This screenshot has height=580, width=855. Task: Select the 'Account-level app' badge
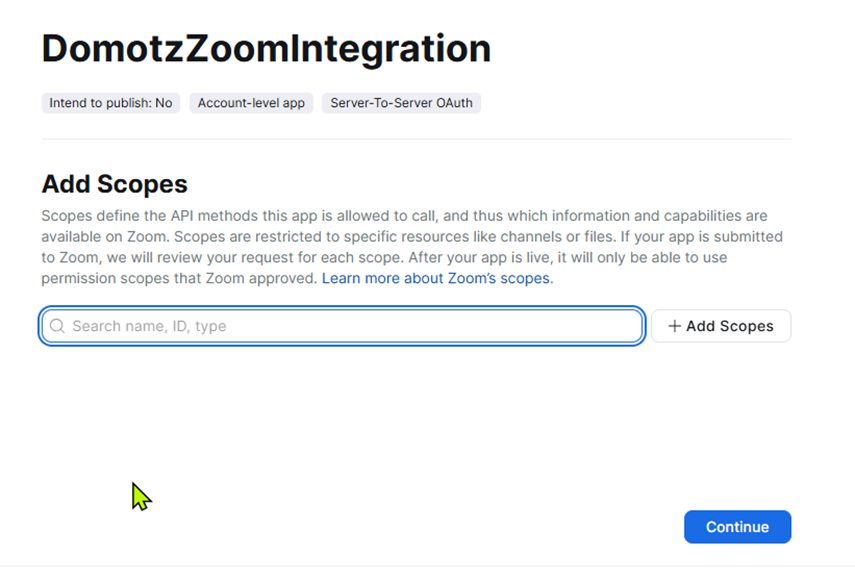coord(251,103)
